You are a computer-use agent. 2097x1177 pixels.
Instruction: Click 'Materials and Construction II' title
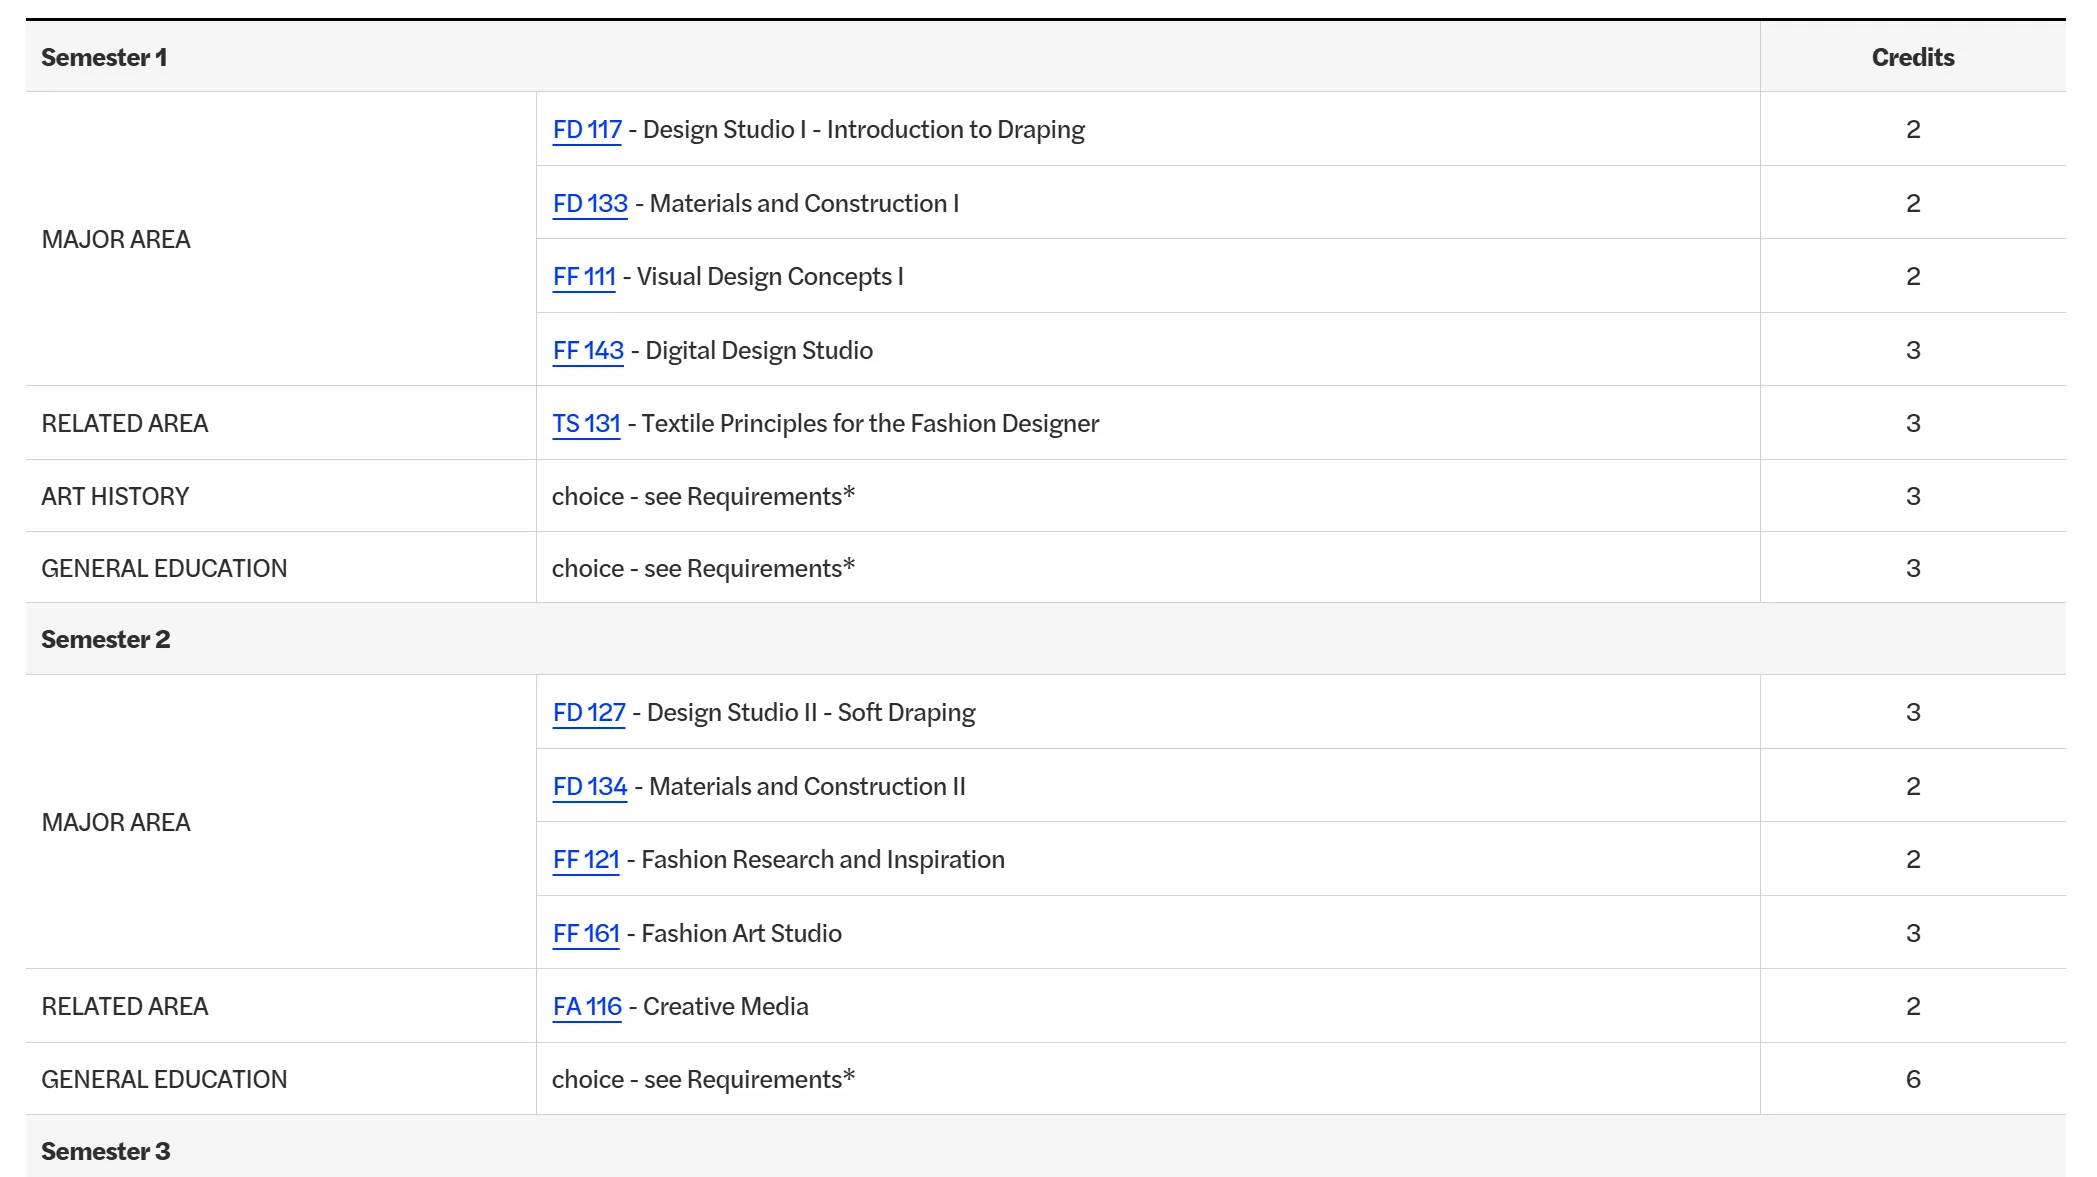click(807, 787)
